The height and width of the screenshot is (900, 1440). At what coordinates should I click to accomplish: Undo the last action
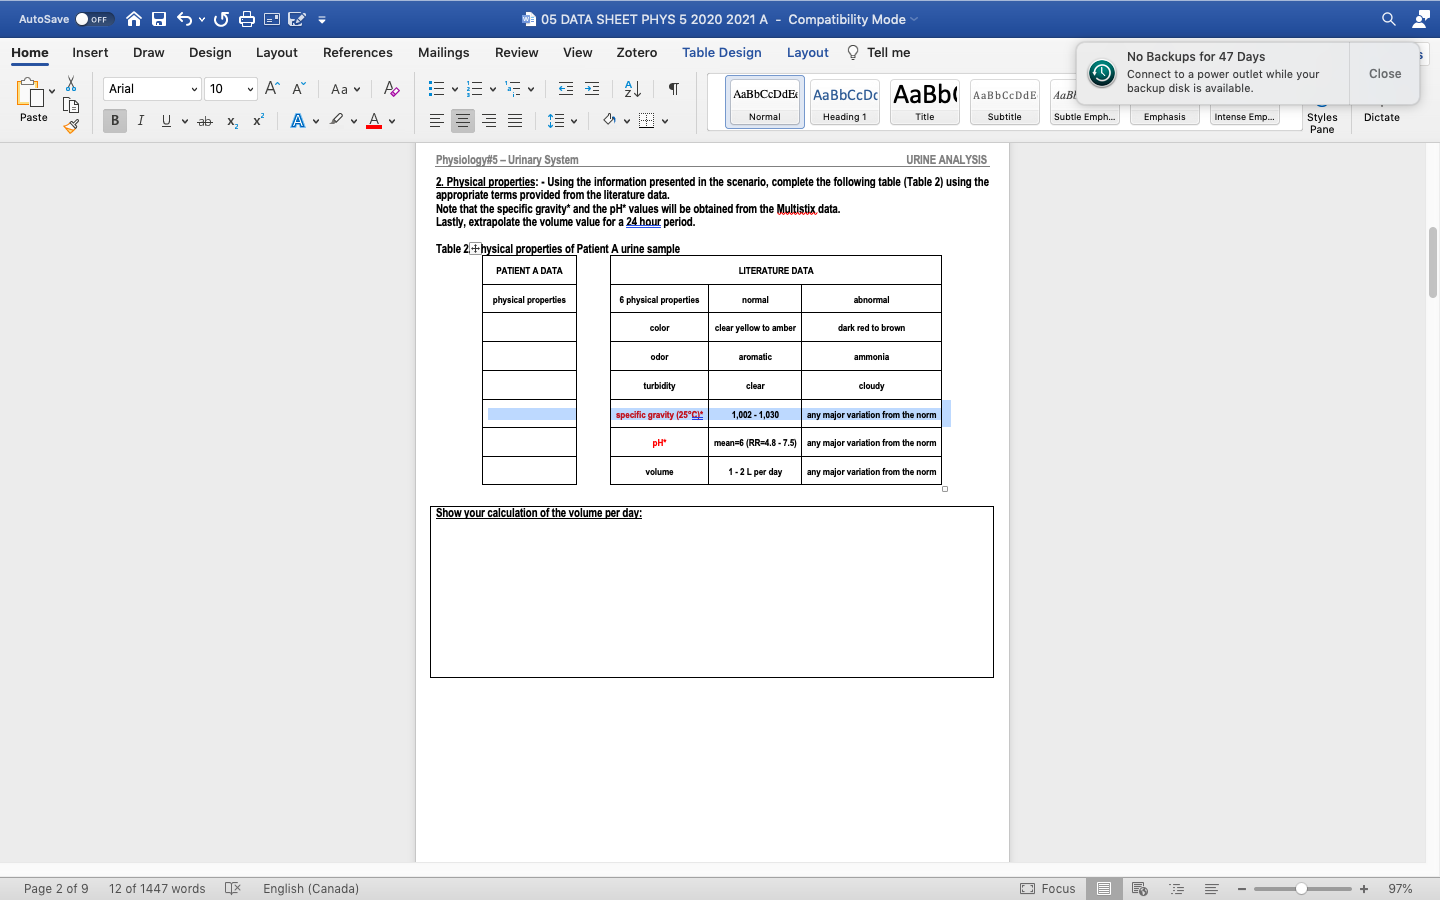184,19
